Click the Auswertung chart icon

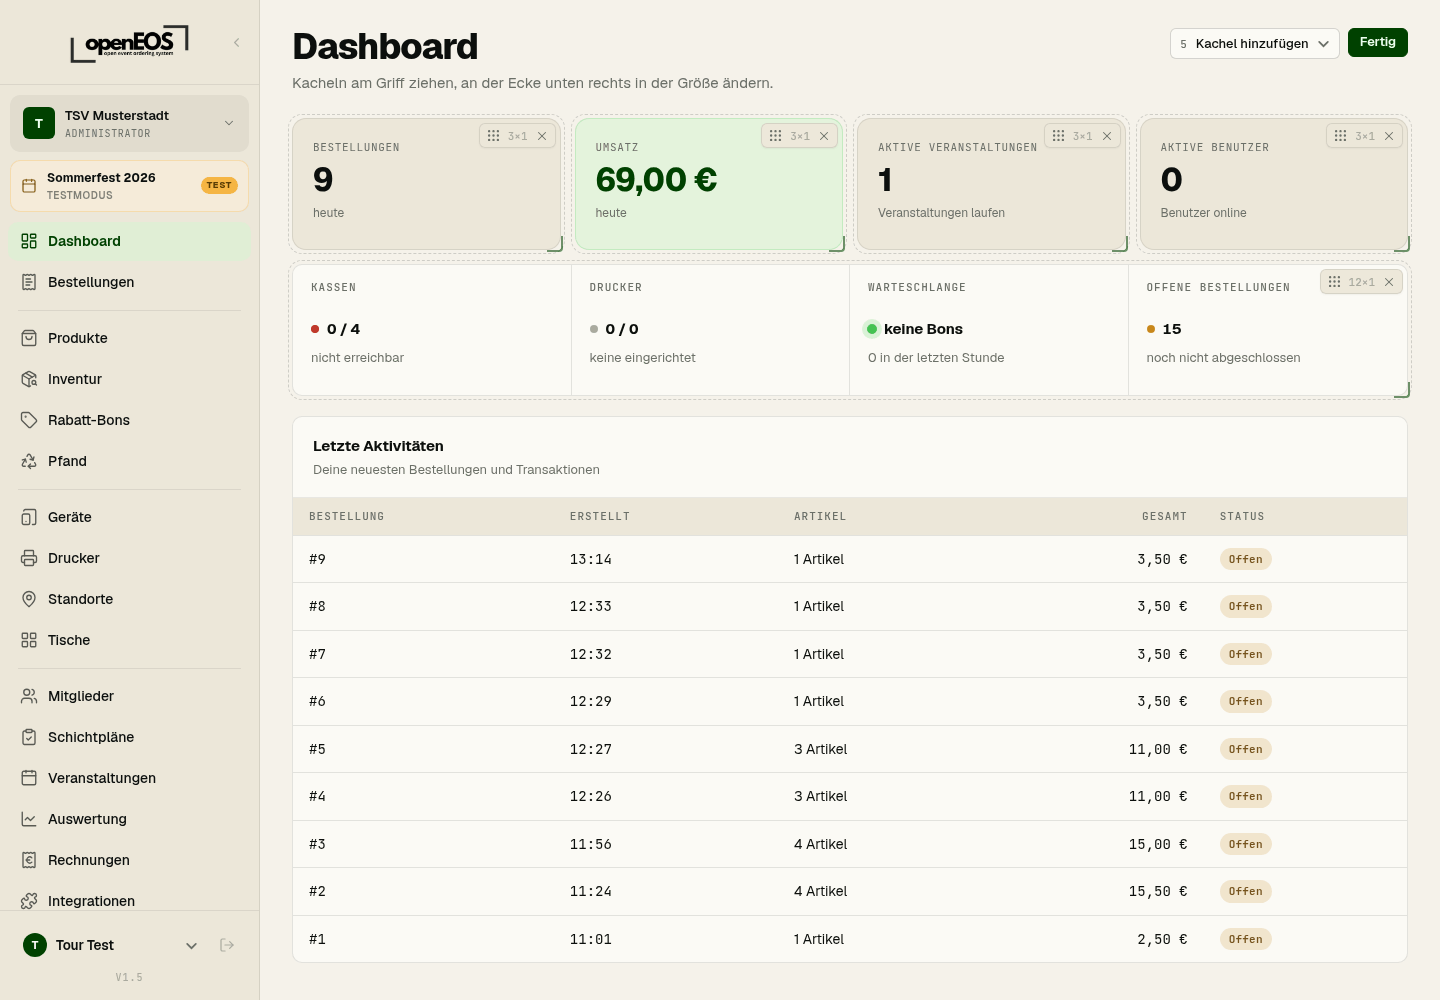(29, 819)
